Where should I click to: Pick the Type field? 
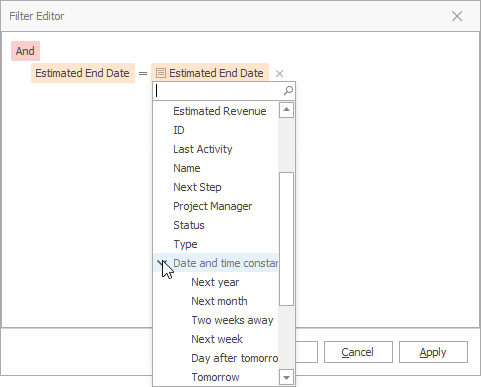[x=216, y=244]
